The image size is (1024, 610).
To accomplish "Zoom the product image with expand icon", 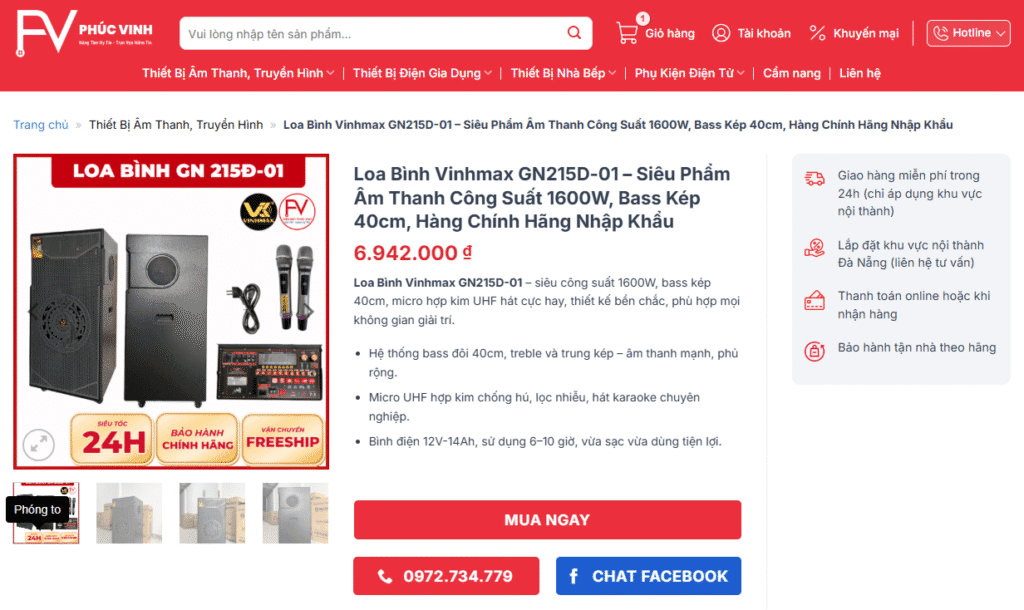I will [39, 445].
